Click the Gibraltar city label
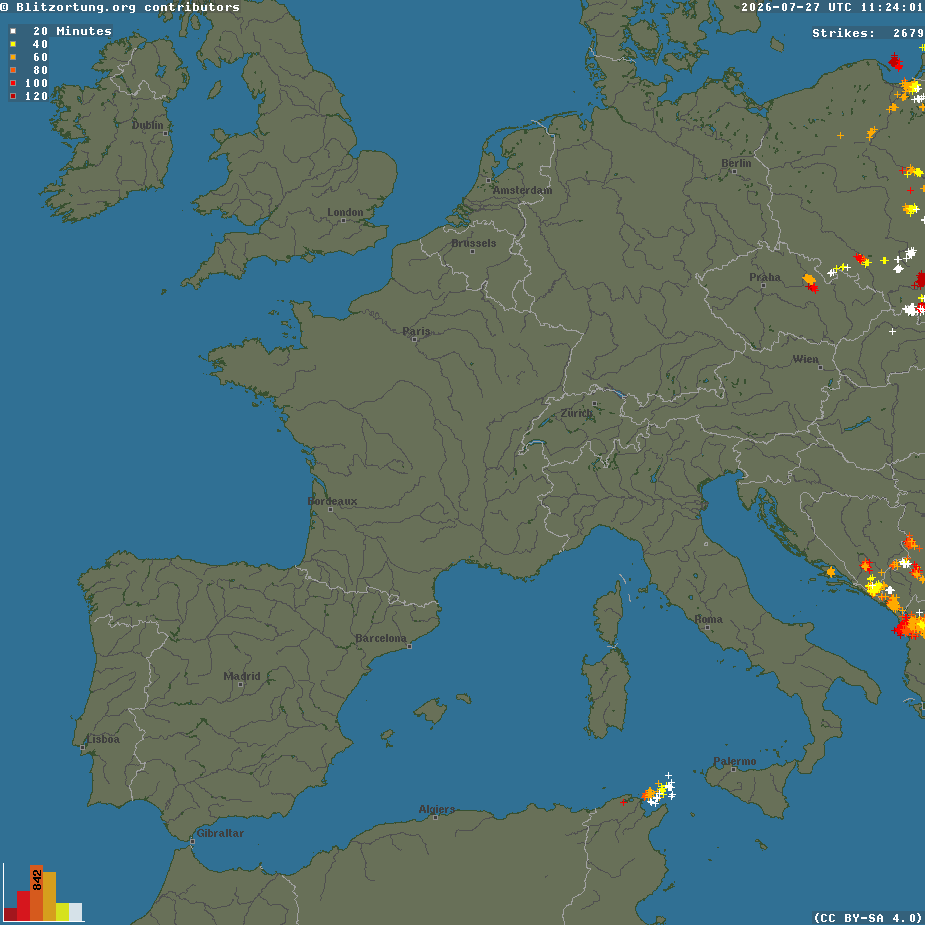This screenshot has width=925, height=925. tap(219, 832)
